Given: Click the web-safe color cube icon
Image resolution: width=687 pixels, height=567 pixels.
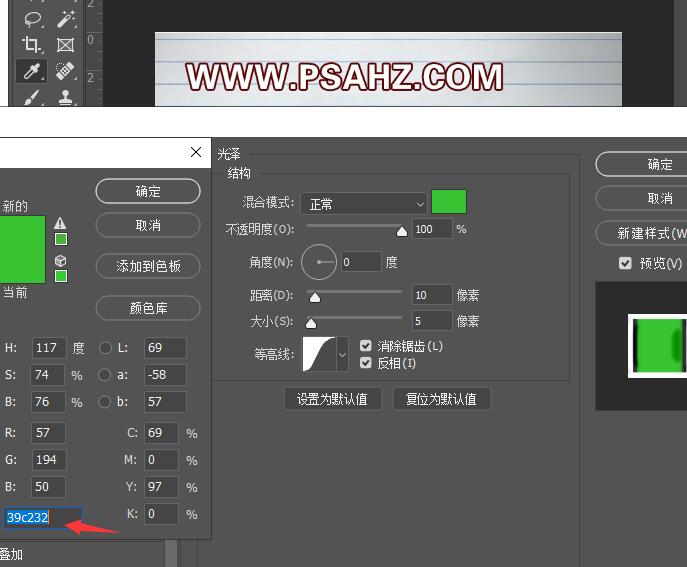Looking at the screenshot, I should (60, 261).
